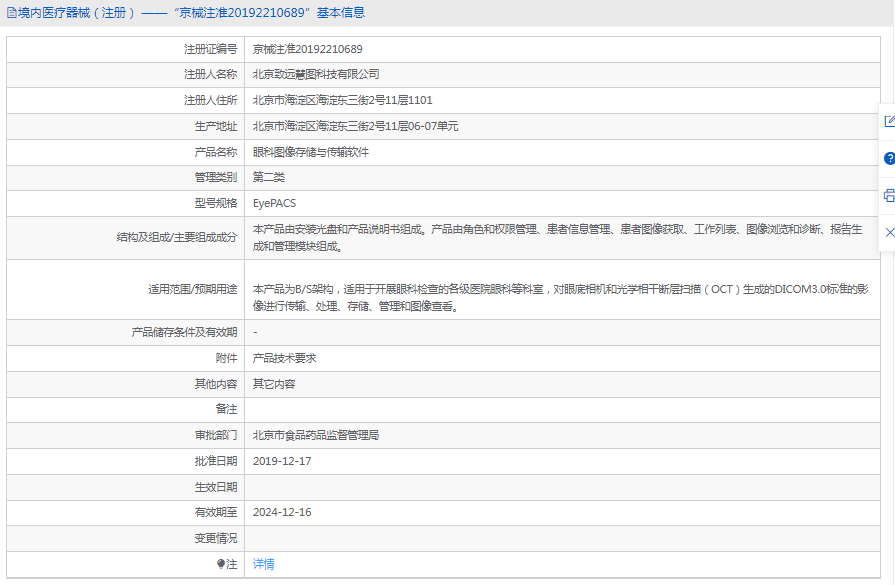The image size is (895, 585).
Task: Click the expiry date 2024-12-16
Action: tap(282, 512)
